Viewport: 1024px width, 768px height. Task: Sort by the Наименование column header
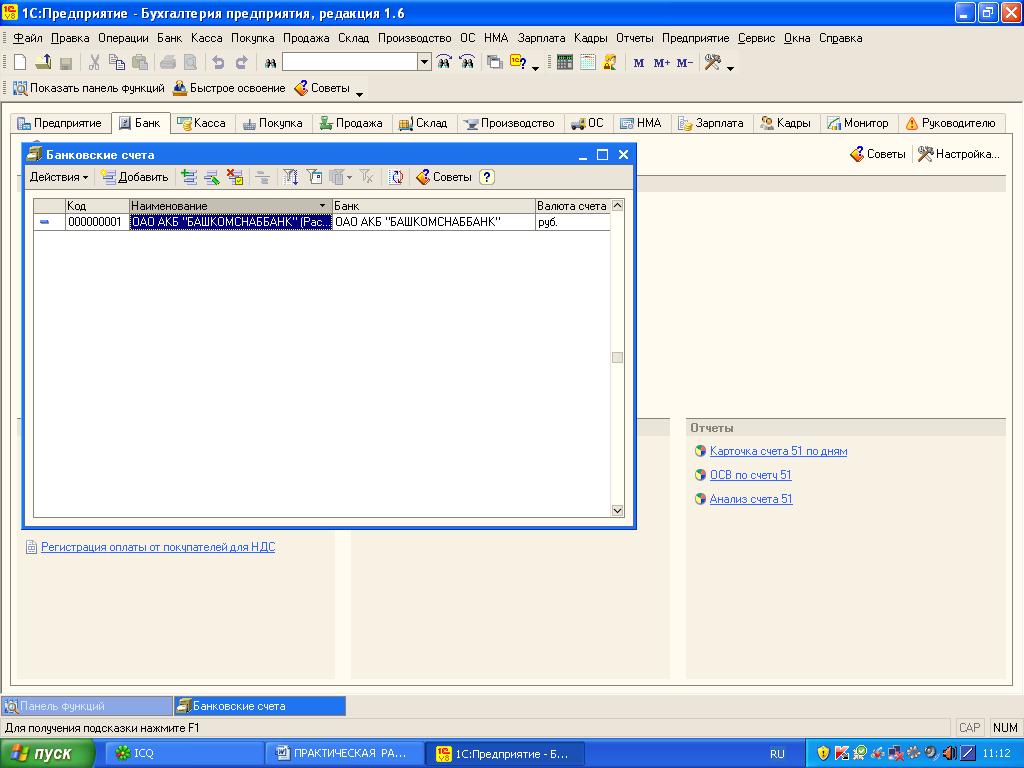pyautogui.click(x=231, y=206)
